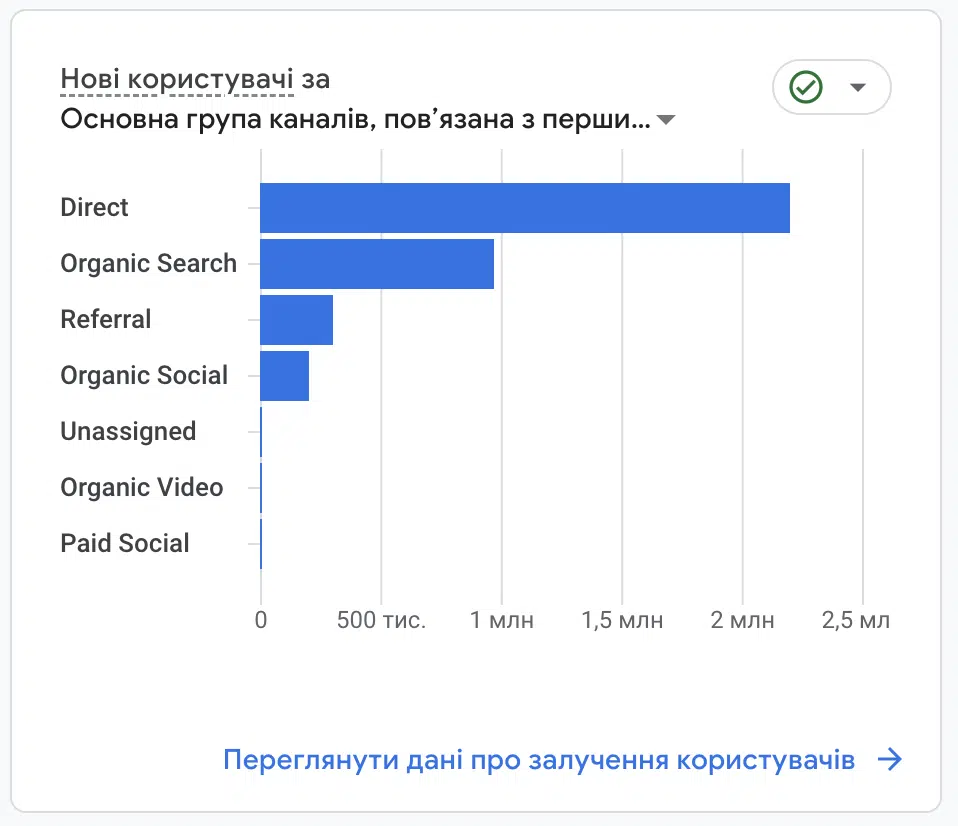Click the green data quality checkmark icon
Viewport: 958px width, 826px height.
click(x=806, y=87)
